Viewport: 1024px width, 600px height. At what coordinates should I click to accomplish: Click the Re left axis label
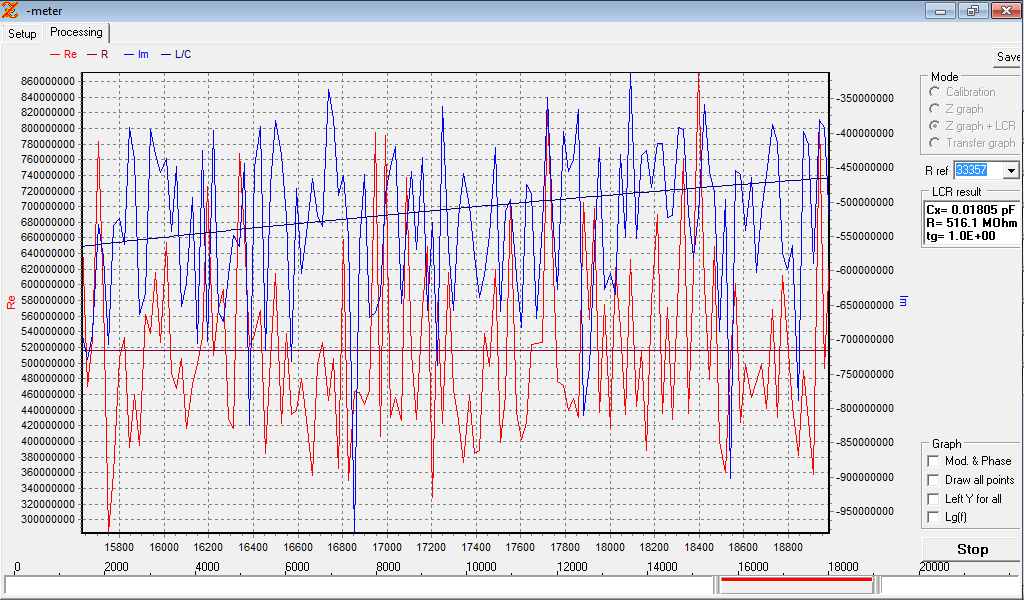(x=10, y=302)
